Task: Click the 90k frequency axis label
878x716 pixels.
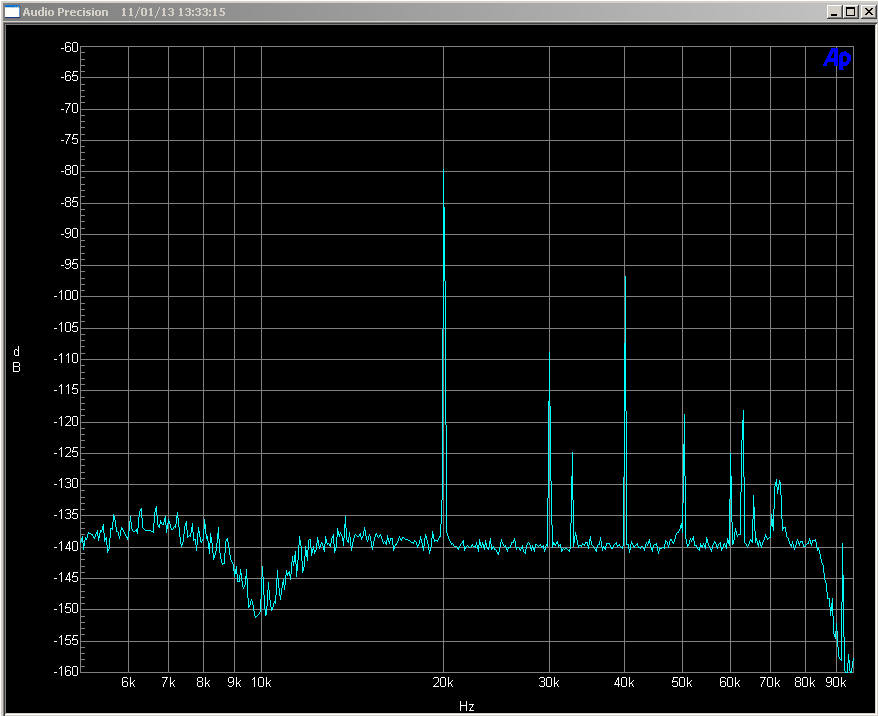Action: click(835, 682)
